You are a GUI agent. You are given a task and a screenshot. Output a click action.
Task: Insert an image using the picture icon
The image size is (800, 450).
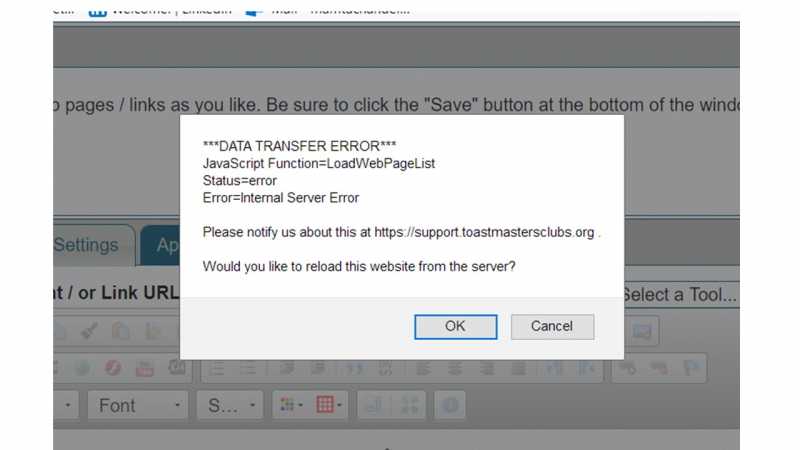[642, 331]
